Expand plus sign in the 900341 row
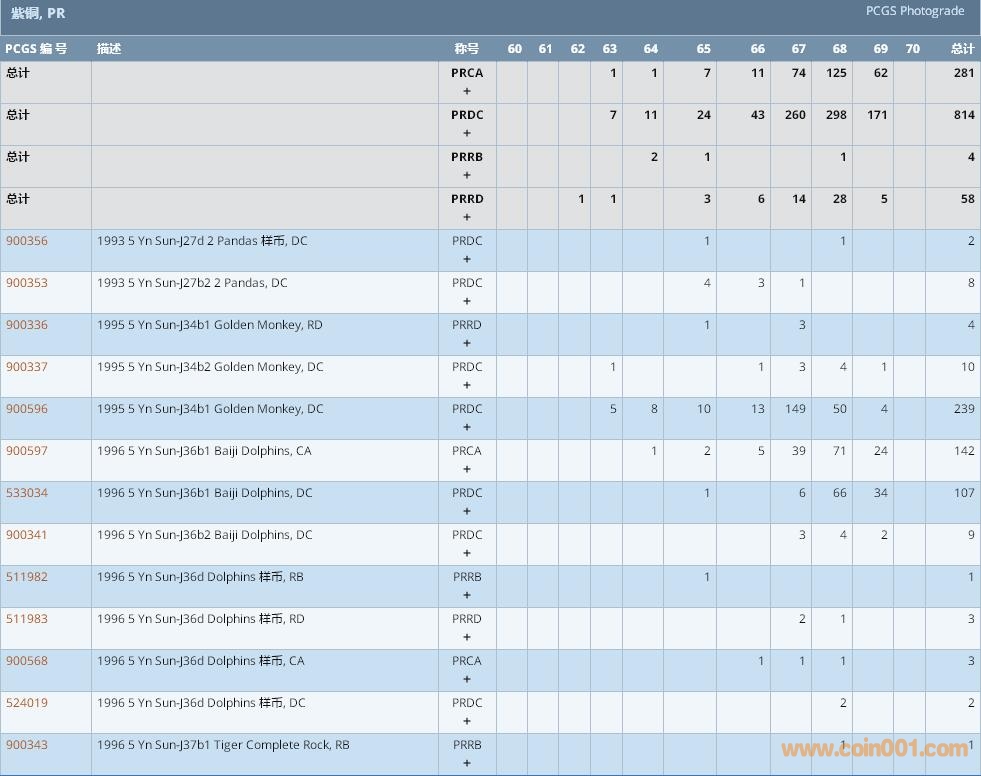This screenshot has height=776, width=981. (467, 553)
